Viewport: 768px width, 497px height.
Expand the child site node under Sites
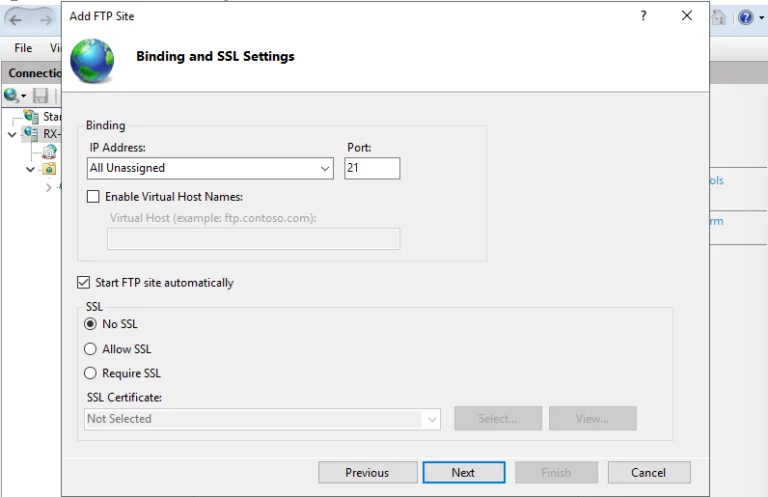(48, 187)
